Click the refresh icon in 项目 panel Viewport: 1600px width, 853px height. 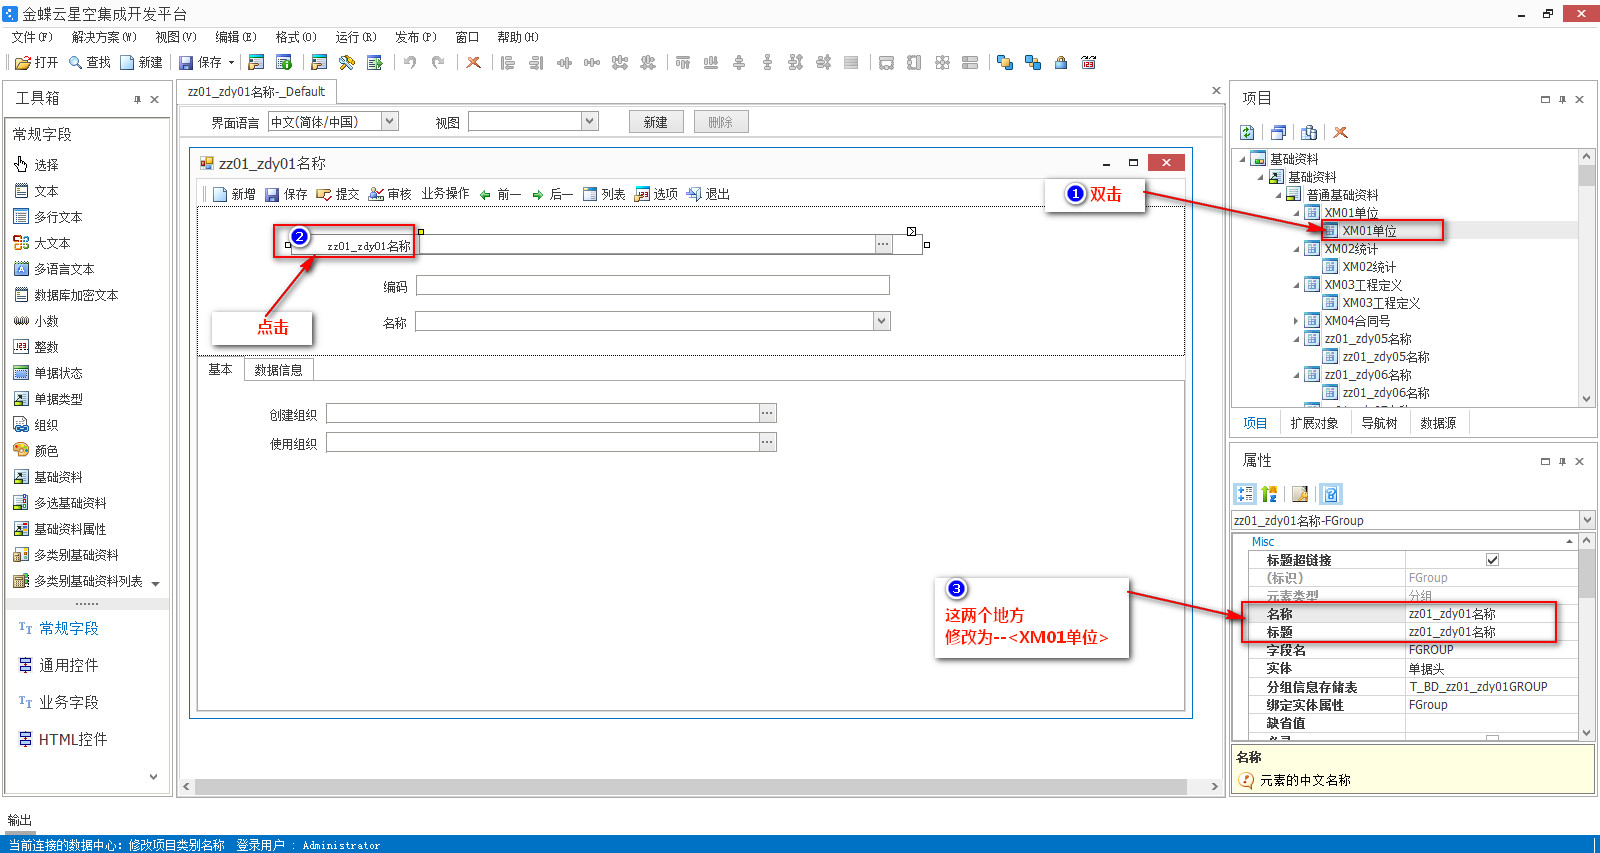(x=1247, y=132)
